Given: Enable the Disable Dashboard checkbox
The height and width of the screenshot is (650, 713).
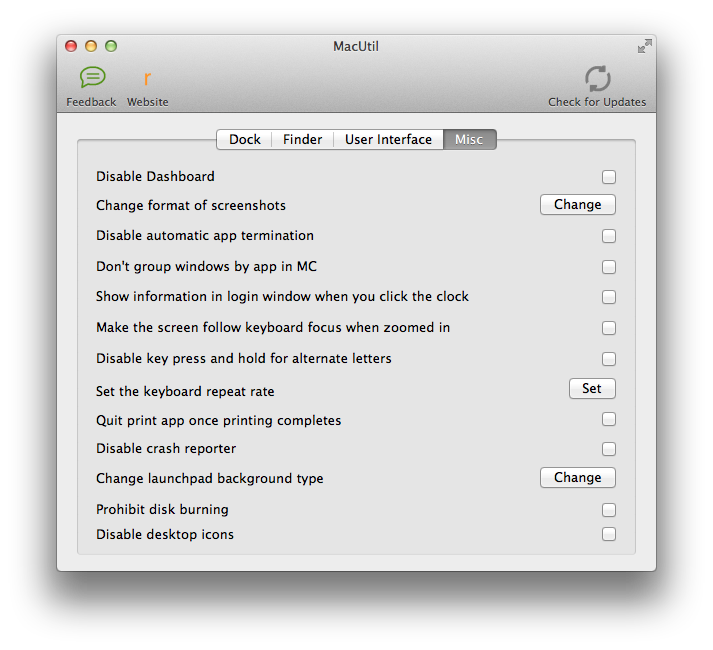Looking at the screenshot, I should tap(609, 177).
